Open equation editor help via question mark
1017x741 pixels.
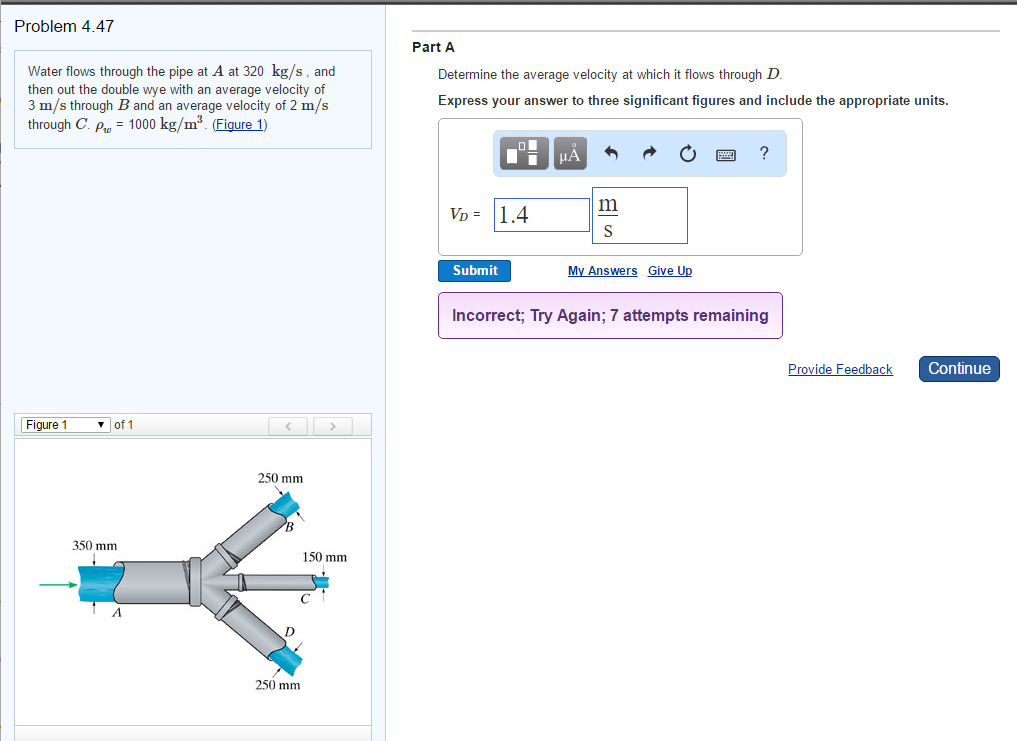(763, 153)
